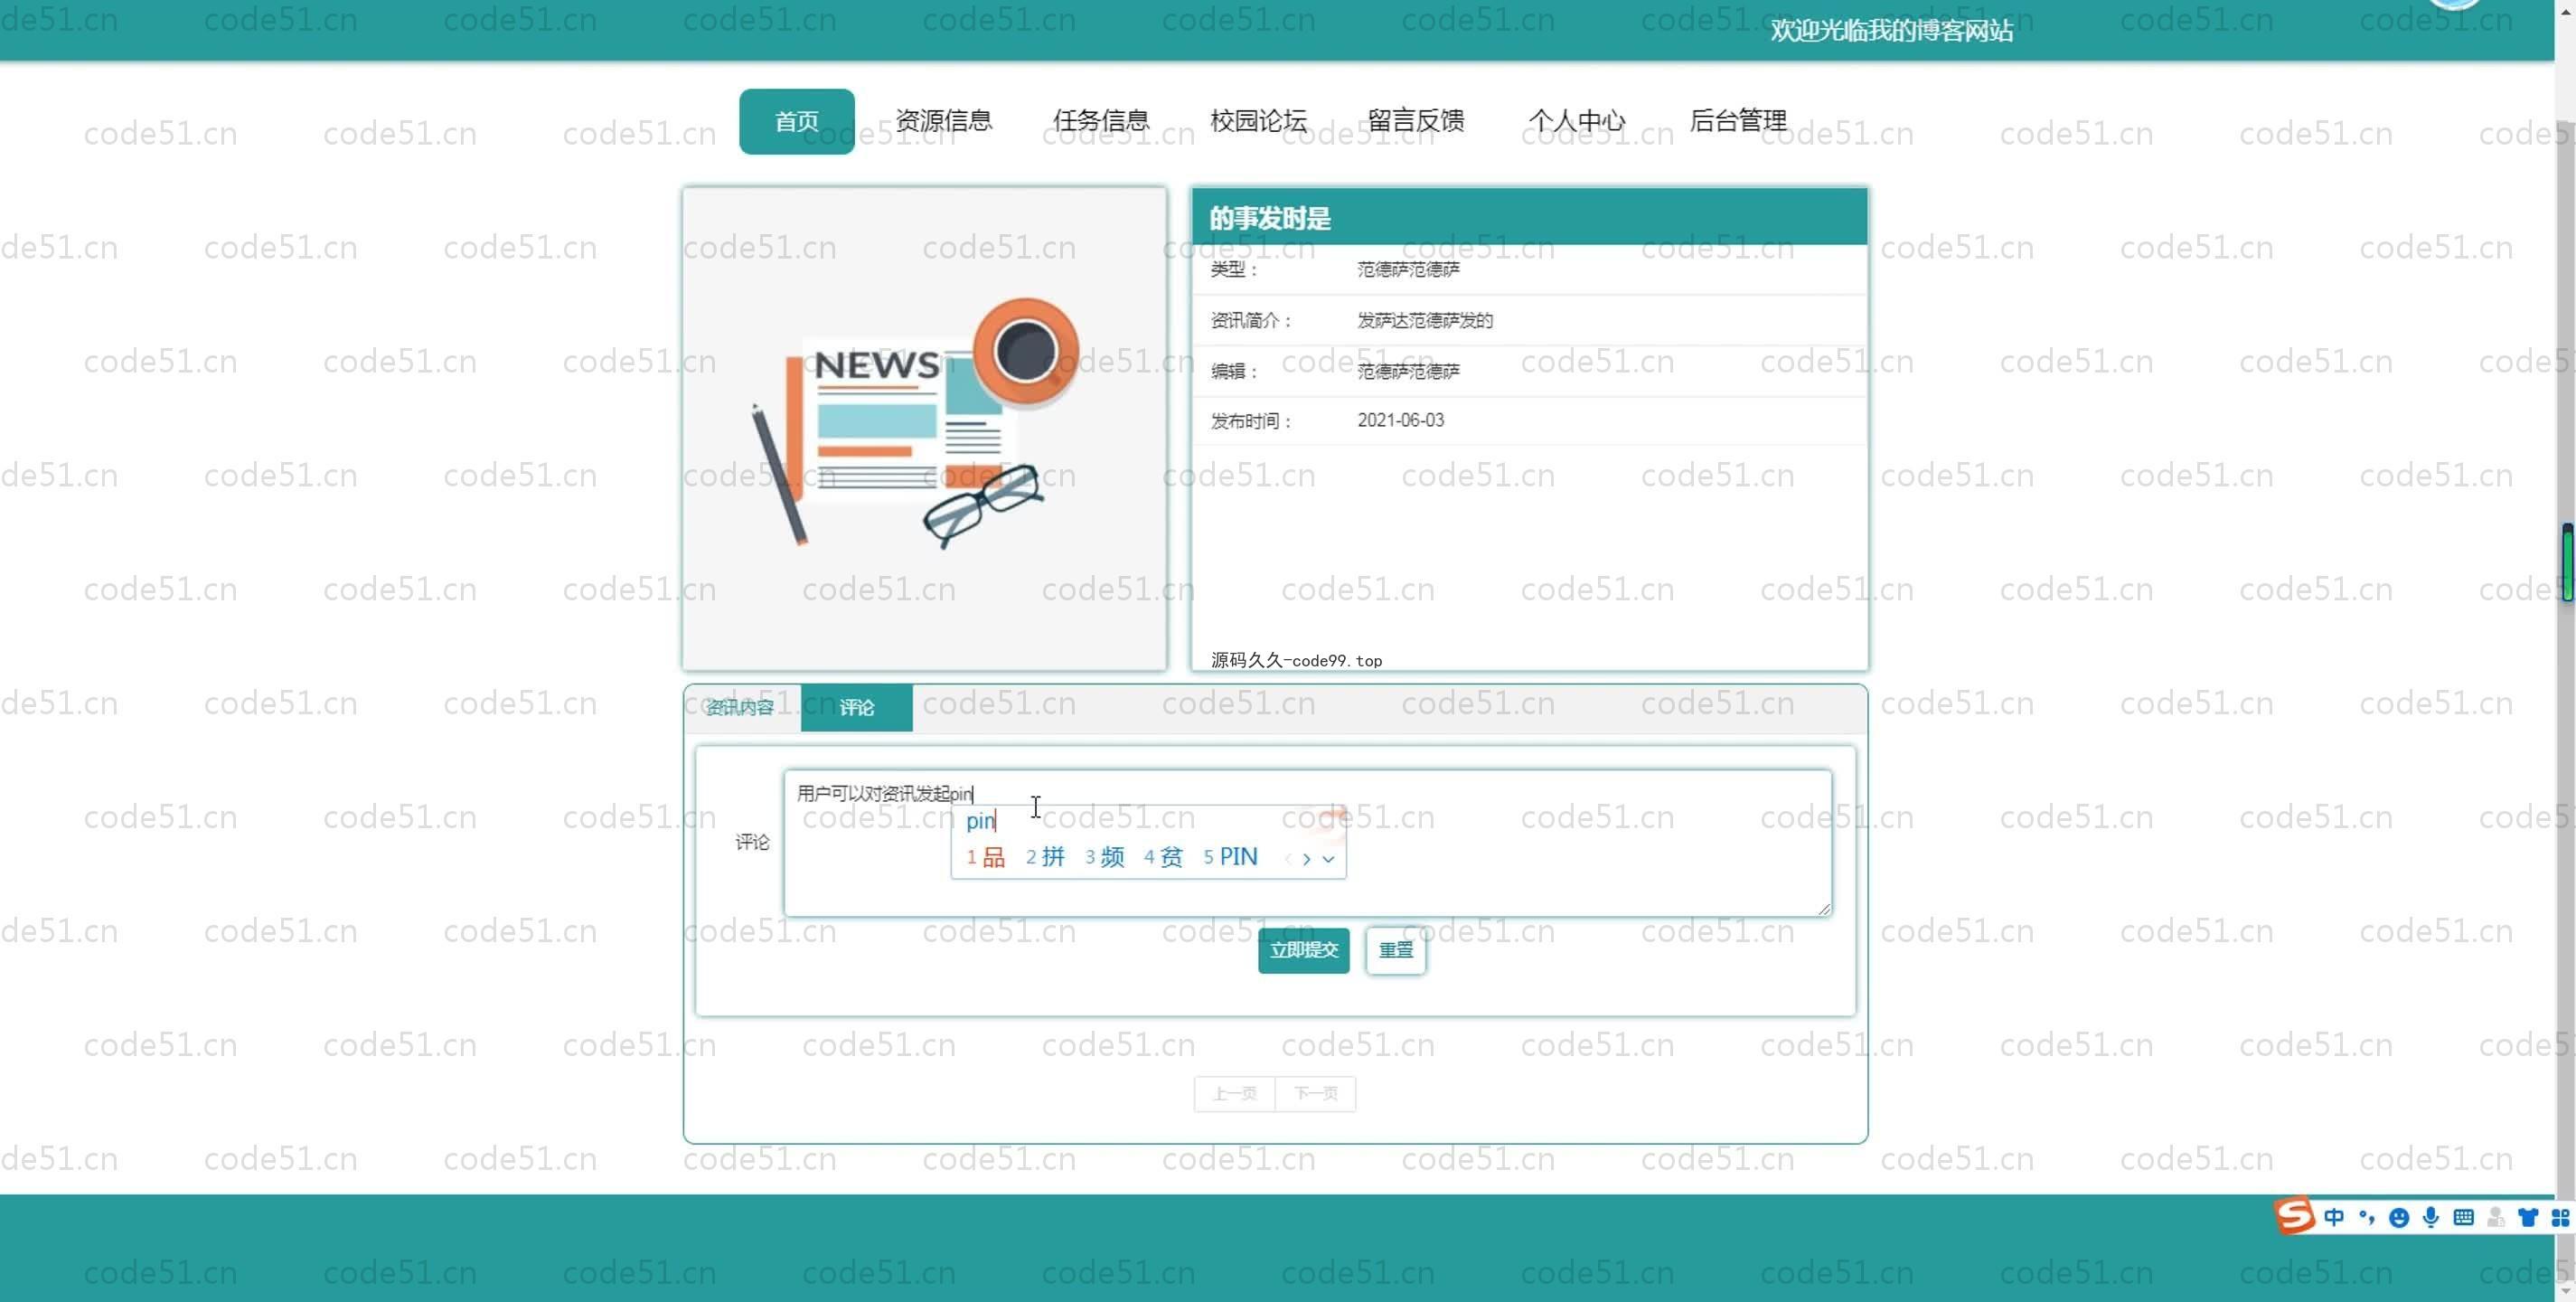
Task: Select the 首页 navigation tab
Action: [x=796, y=121]
